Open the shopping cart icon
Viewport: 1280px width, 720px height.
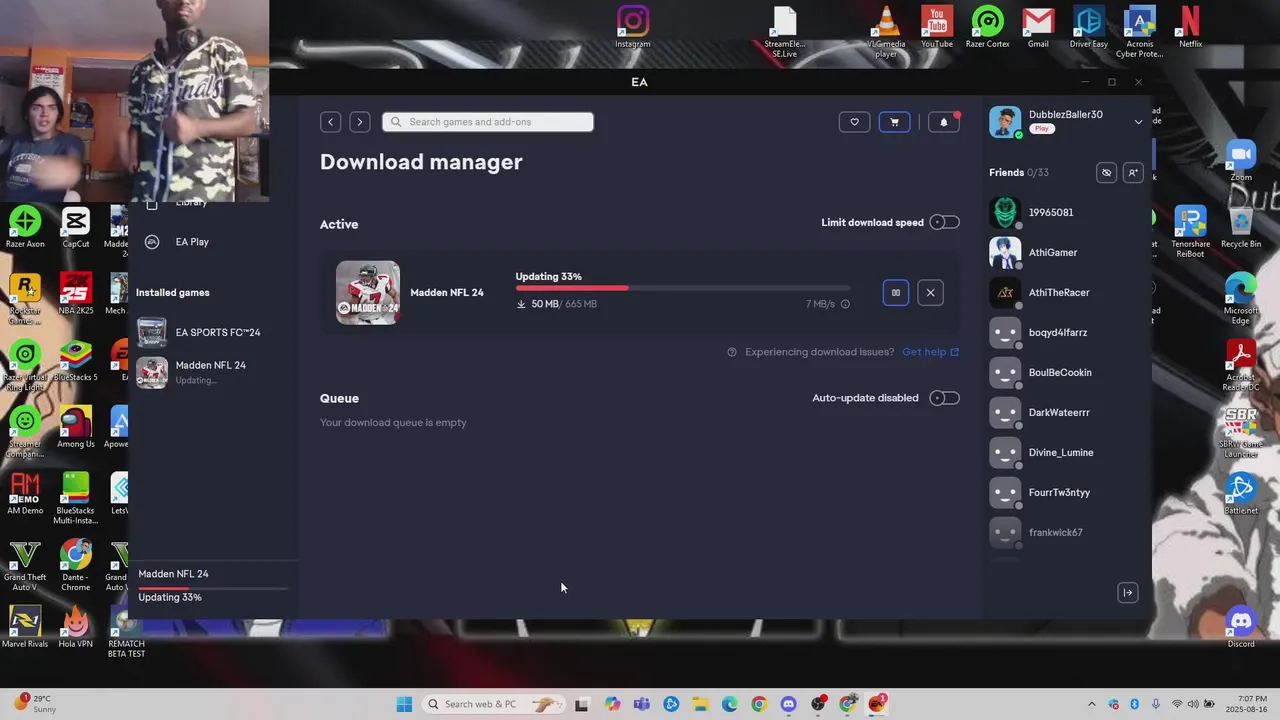pyautogui.click(x=894, y=122)
